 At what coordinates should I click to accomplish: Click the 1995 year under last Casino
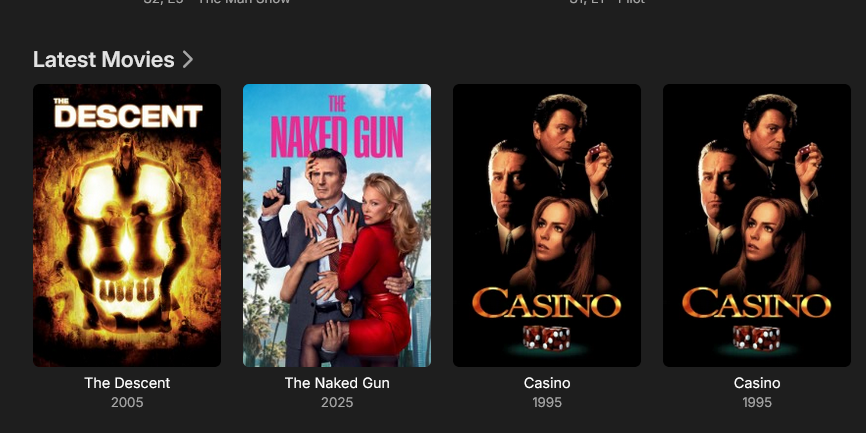point(757,403)
